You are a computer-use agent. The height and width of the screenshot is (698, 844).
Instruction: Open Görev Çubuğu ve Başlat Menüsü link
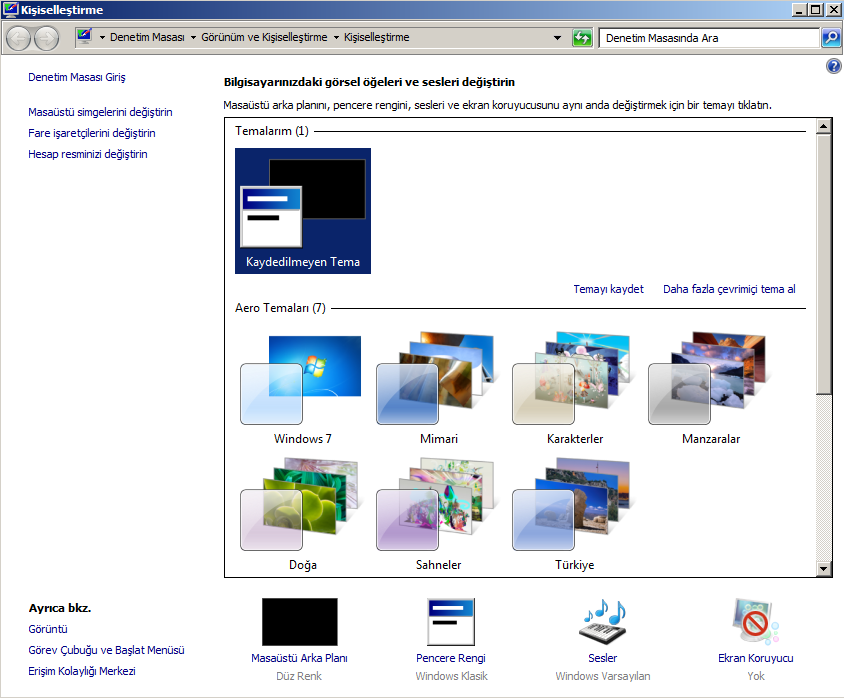pyautogui.click(x=106, y=650)
